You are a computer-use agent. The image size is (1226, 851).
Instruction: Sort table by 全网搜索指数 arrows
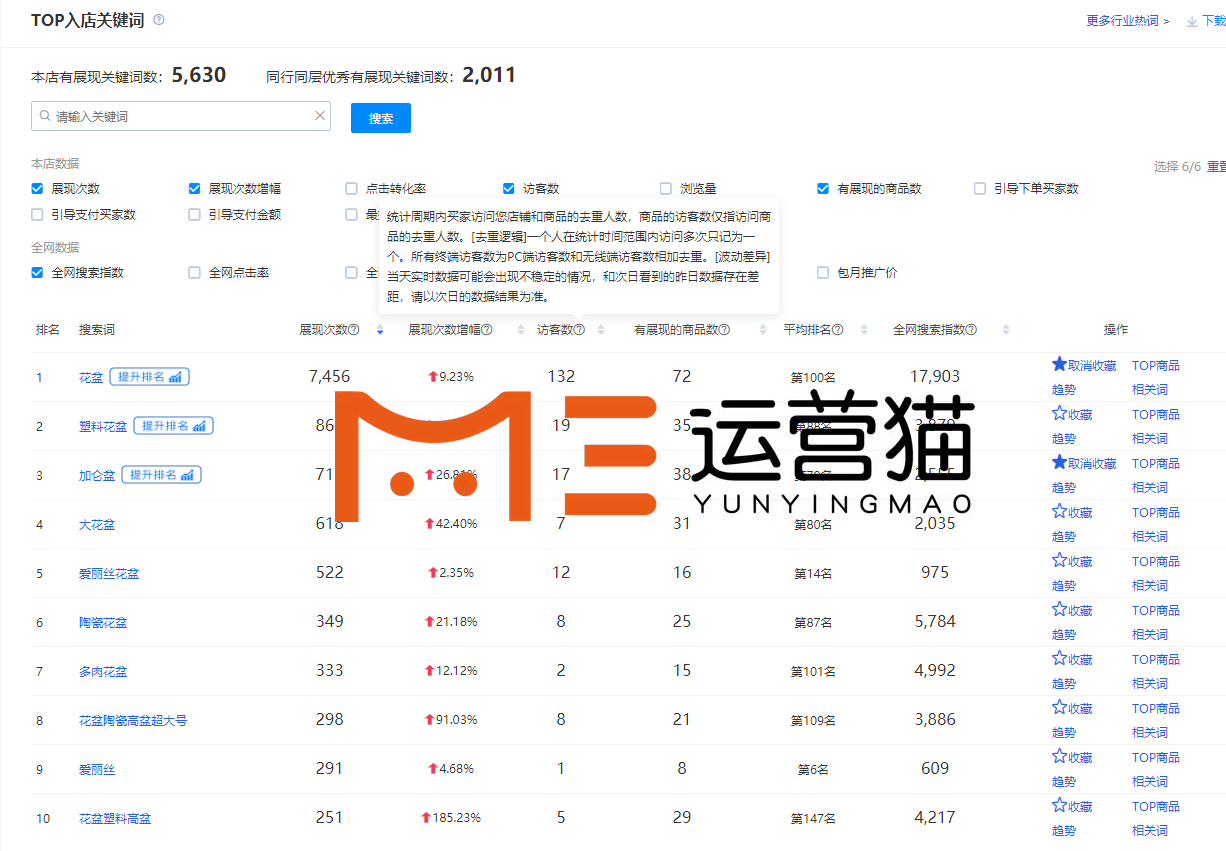coord(1006,330)
